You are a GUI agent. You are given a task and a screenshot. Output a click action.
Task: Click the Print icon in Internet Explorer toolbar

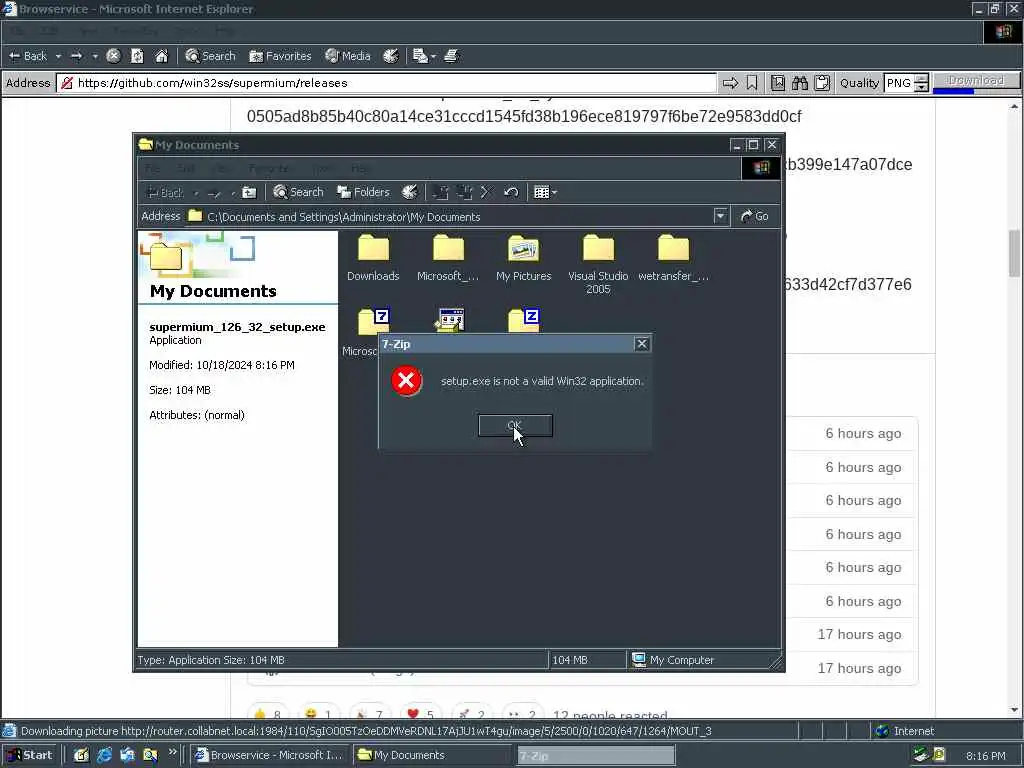[x=451, y=56]
